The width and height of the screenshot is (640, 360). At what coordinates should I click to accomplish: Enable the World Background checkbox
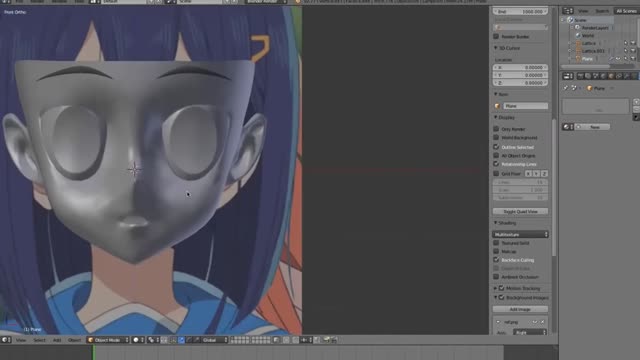pos(496,138)
